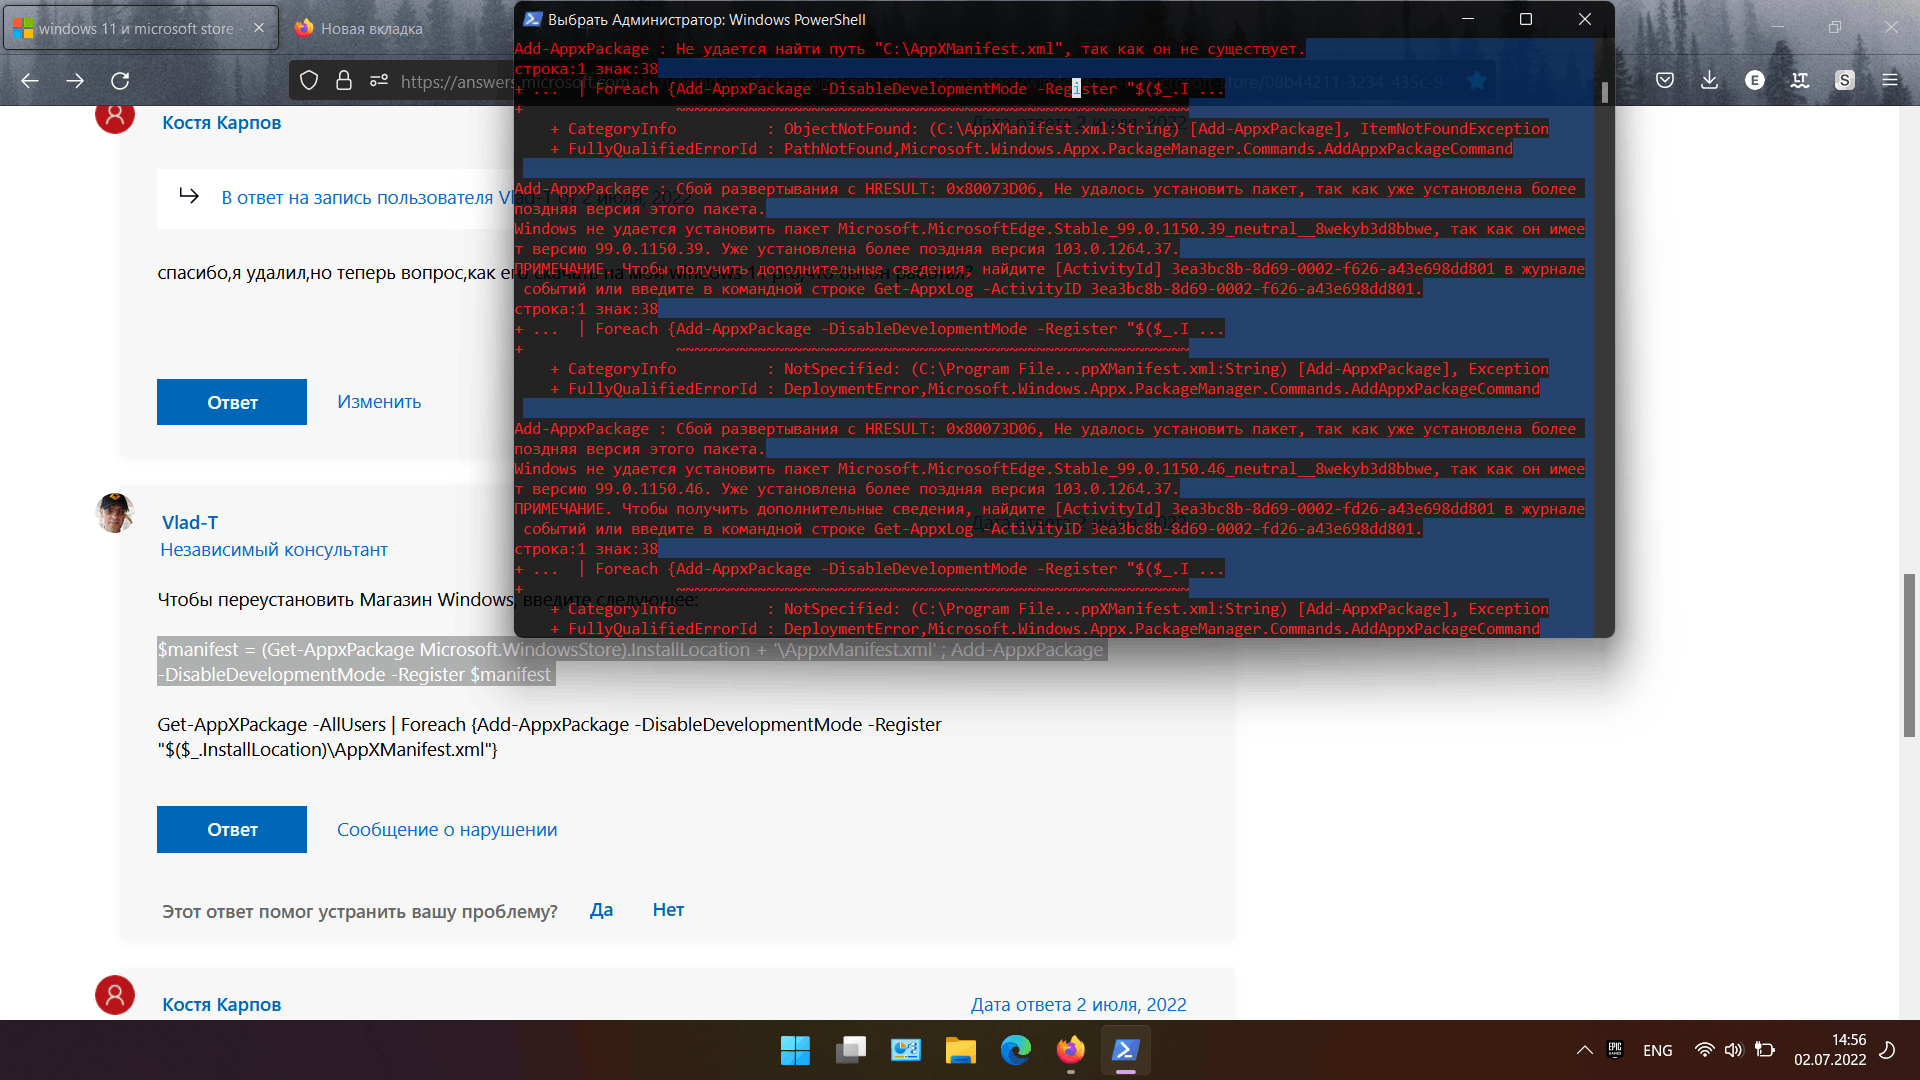Click focus assist moon icon
The image size is (1920, 1080).
(x=1888, y=1050)
